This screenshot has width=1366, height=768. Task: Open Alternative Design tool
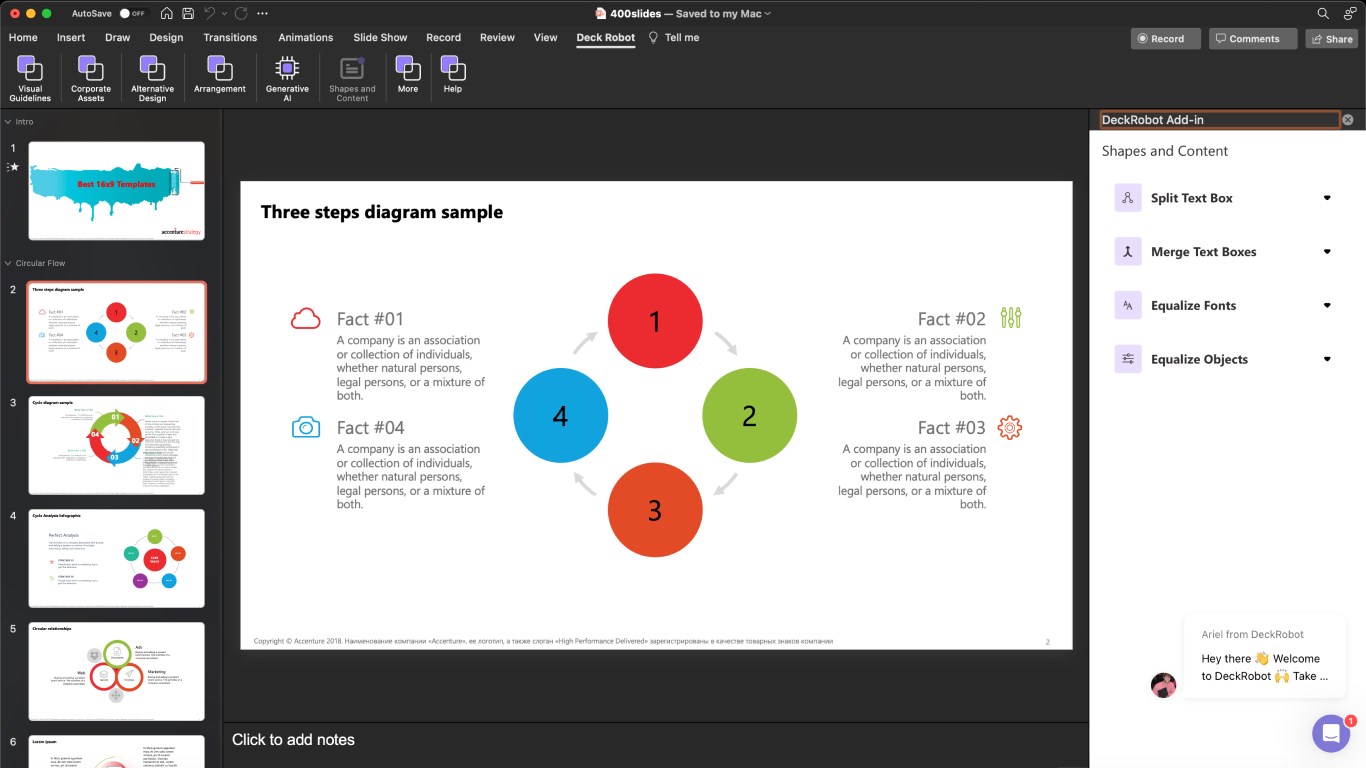152,78
